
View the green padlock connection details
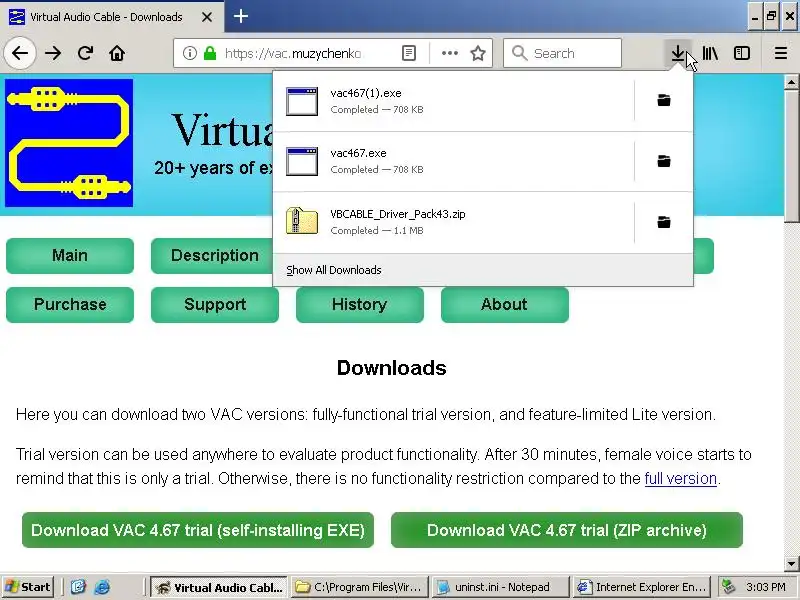[210, 53]
